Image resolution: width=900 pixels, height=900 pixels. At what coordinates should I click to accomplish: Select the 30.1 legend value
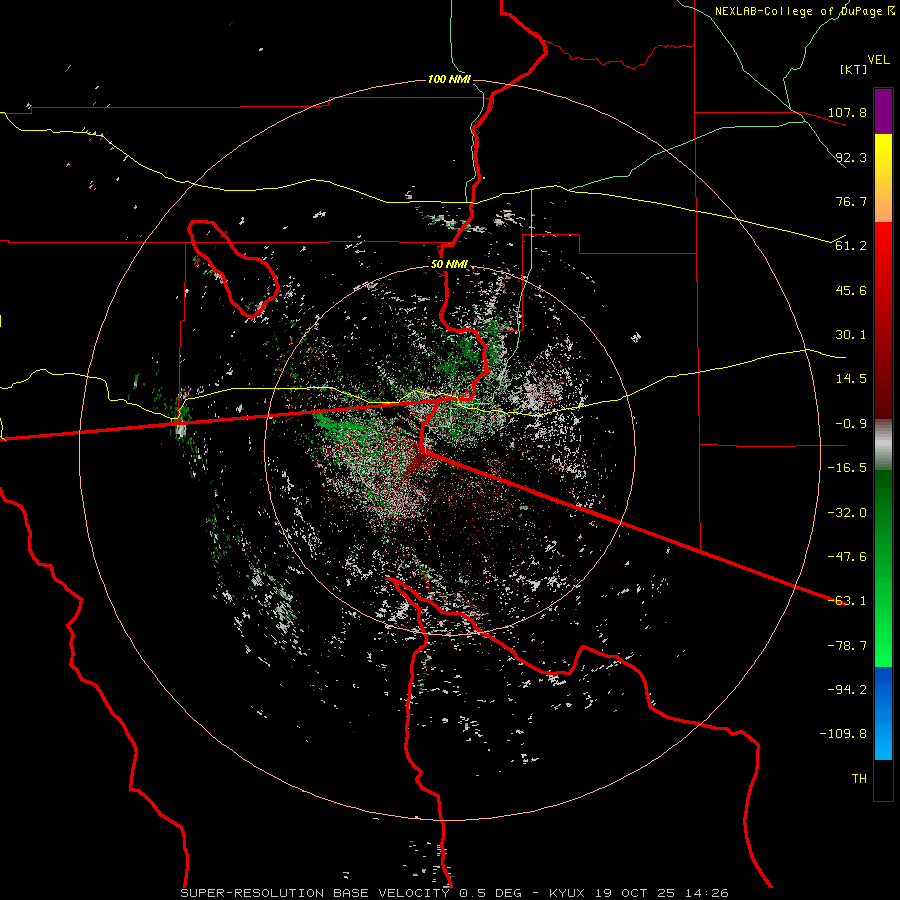point(851,335)
